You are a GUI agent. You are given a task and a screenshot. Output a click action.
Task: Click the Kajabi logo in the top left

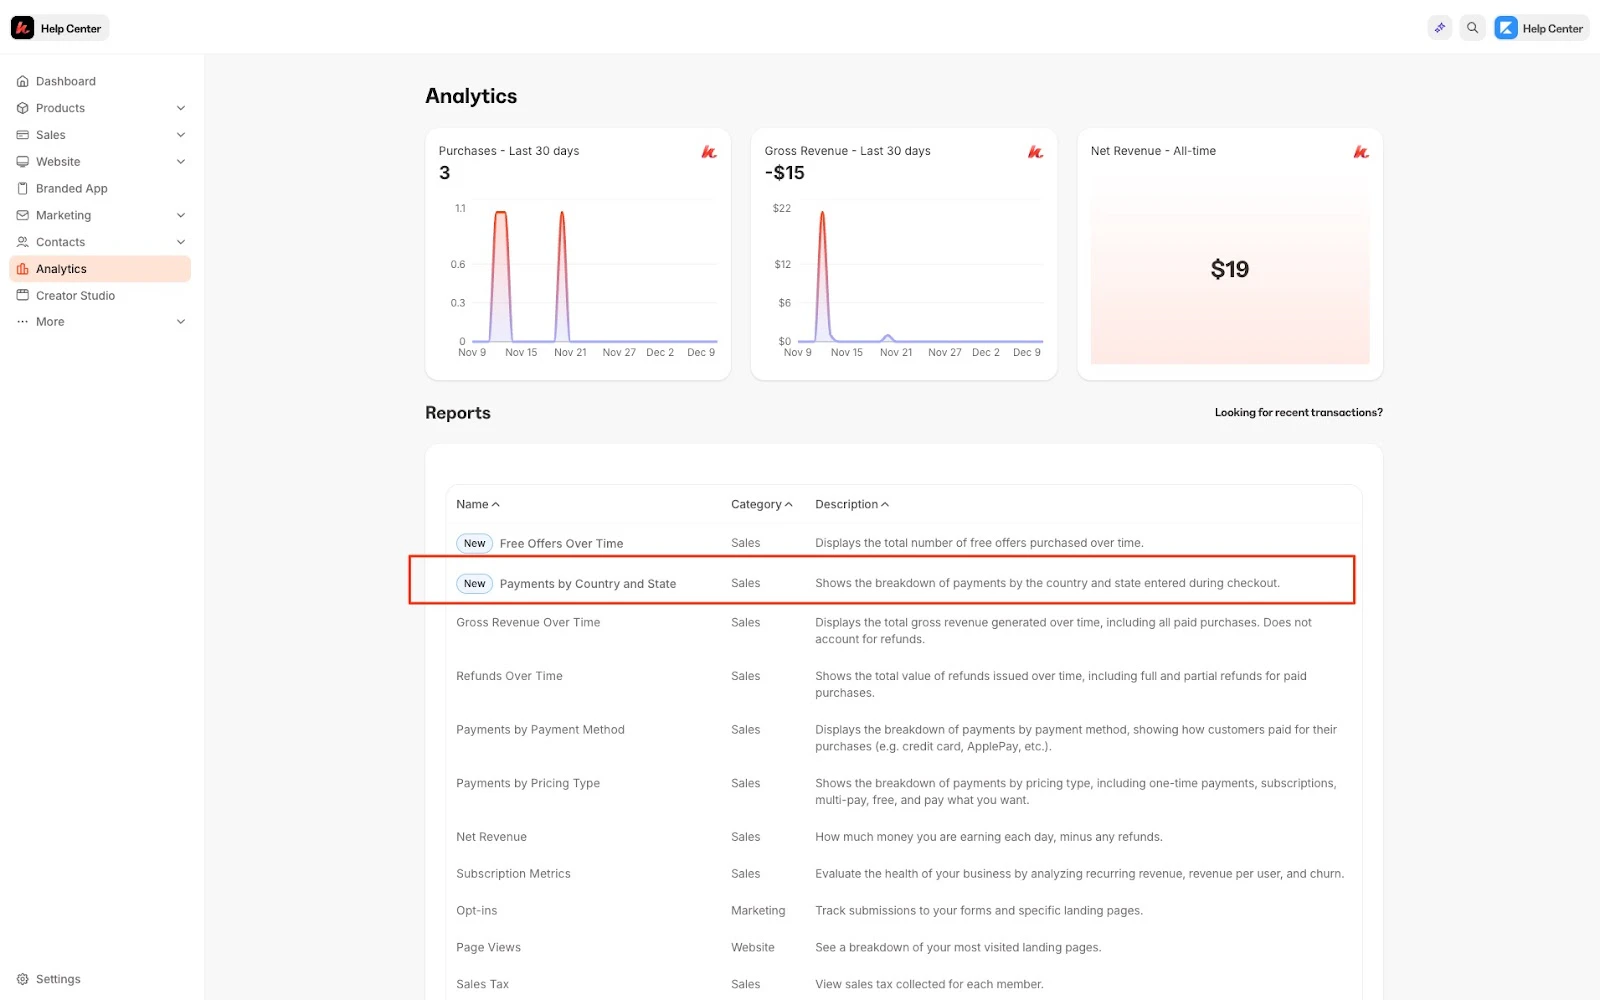(22, 28)
